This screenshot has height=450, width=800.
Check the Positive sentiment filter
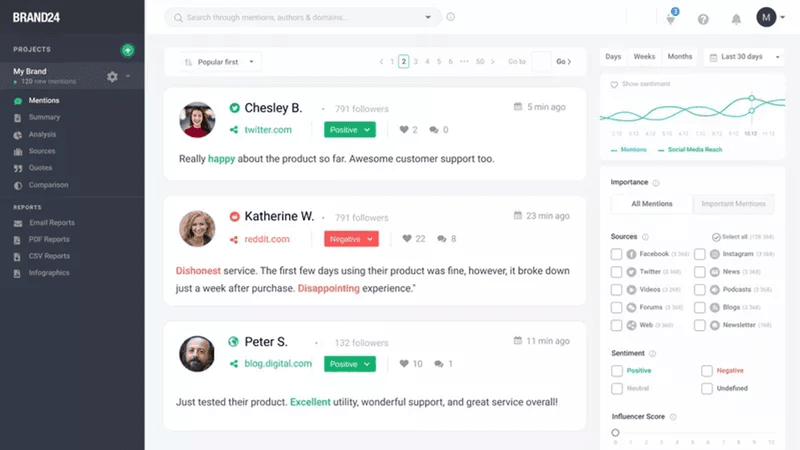[617, 371]
